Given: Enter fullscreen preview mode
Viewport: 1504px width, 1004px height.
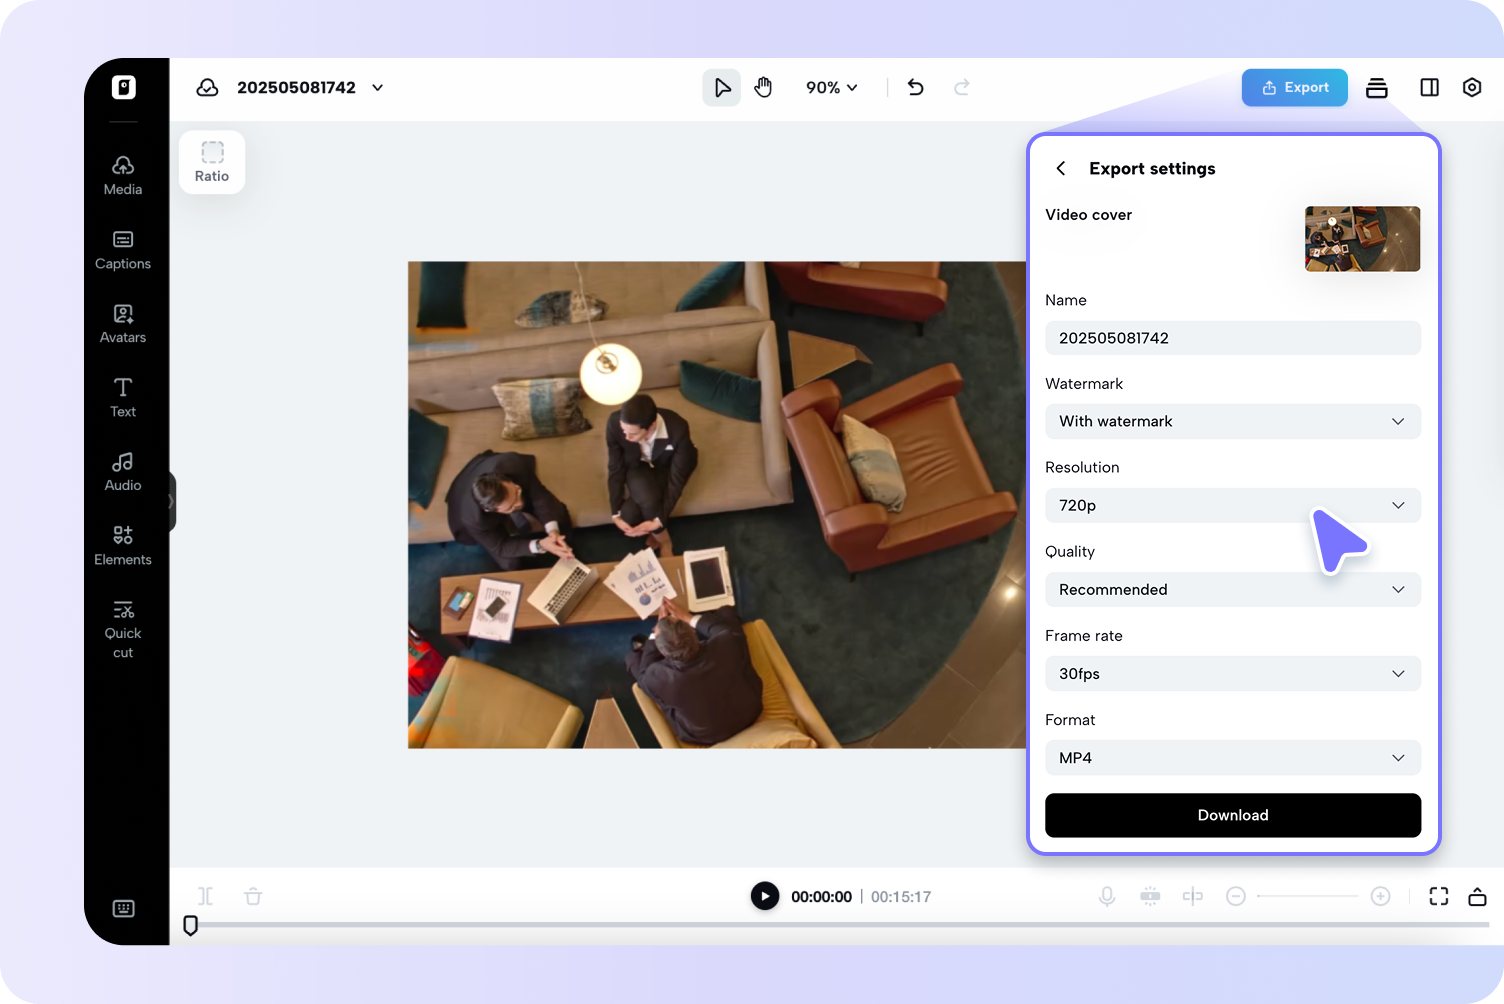Looking at the screenshot, I should [x=1439, y=896].
